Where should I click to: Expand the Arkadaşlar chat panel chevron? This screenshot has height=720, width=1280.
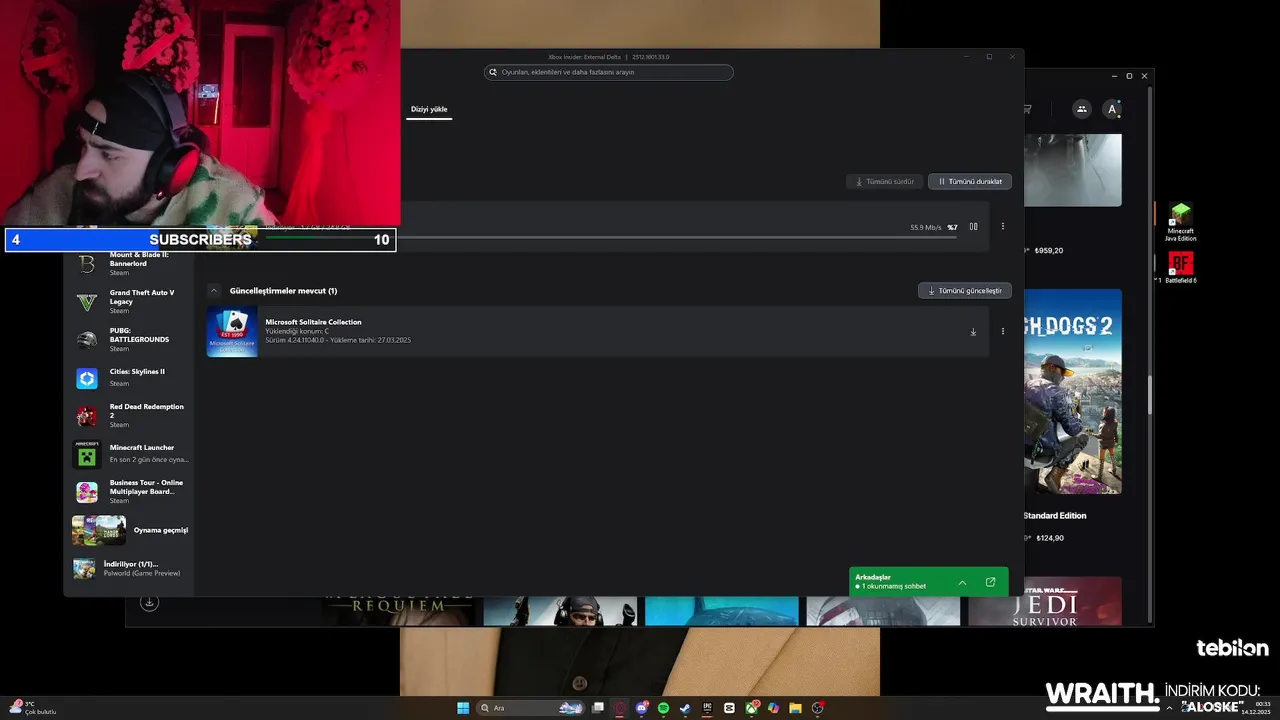pyautogui.click(x=962, y=582)
